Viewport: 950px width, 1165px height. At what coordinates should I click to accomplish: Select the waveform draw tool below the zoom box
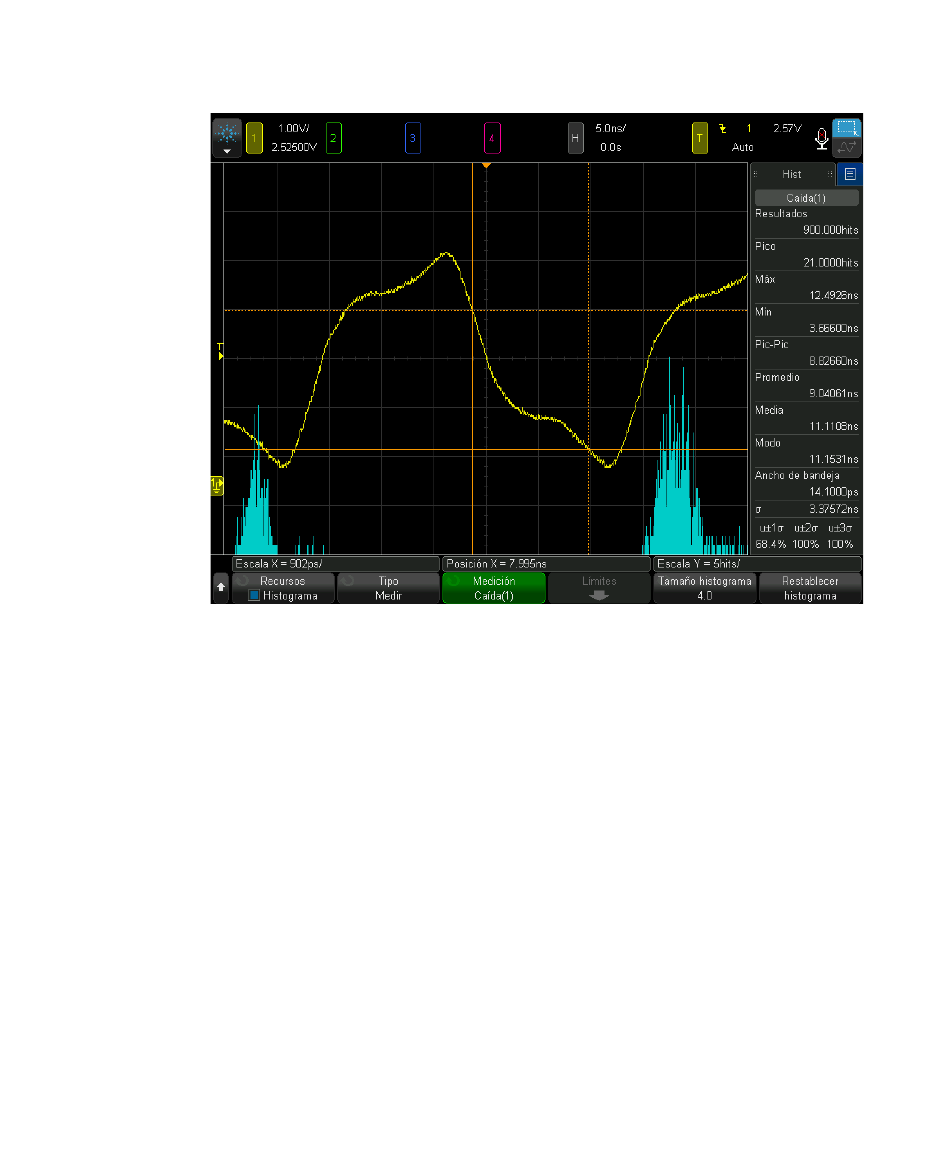[846, 147]
